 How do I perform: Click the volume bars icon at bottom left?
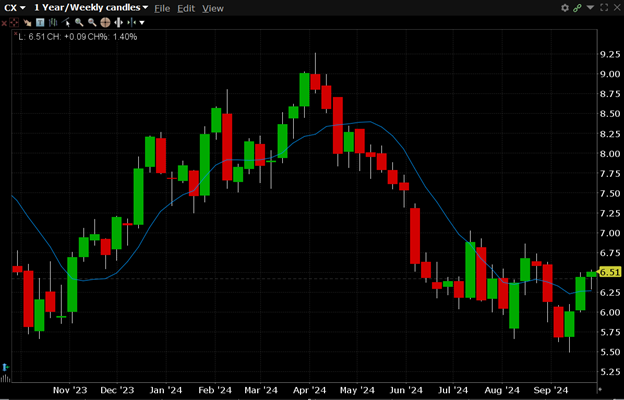(5, 378)
